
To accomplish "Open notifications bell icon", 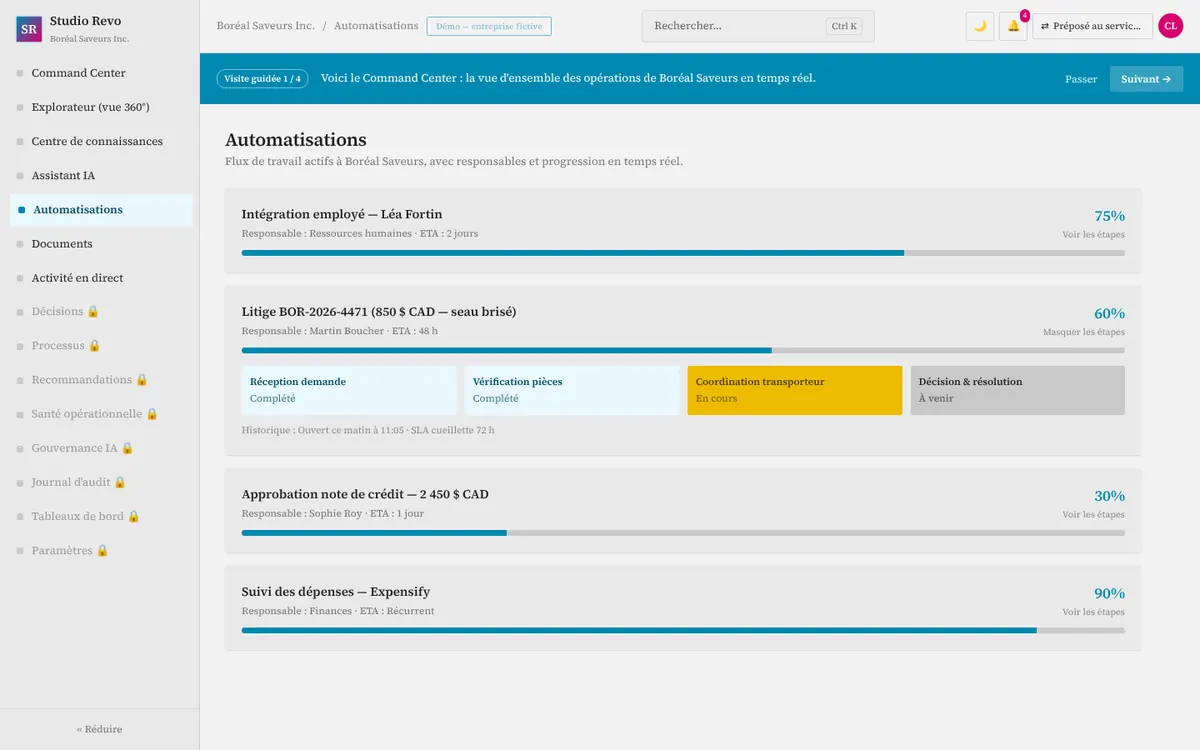I will 1013,26.
